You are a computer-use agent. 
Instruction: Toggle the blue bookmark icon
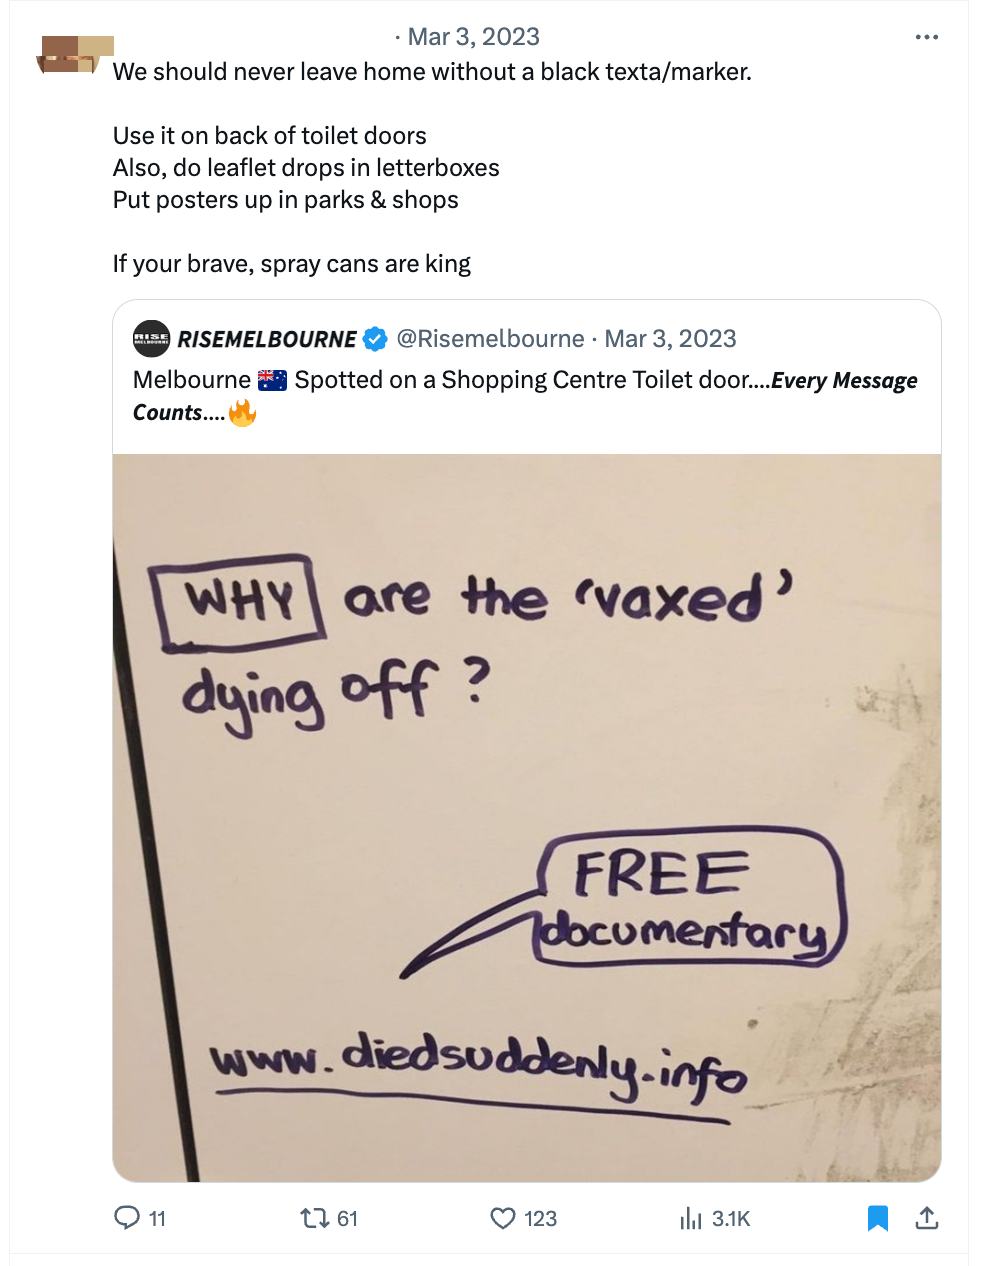[x=877, y=1217]
